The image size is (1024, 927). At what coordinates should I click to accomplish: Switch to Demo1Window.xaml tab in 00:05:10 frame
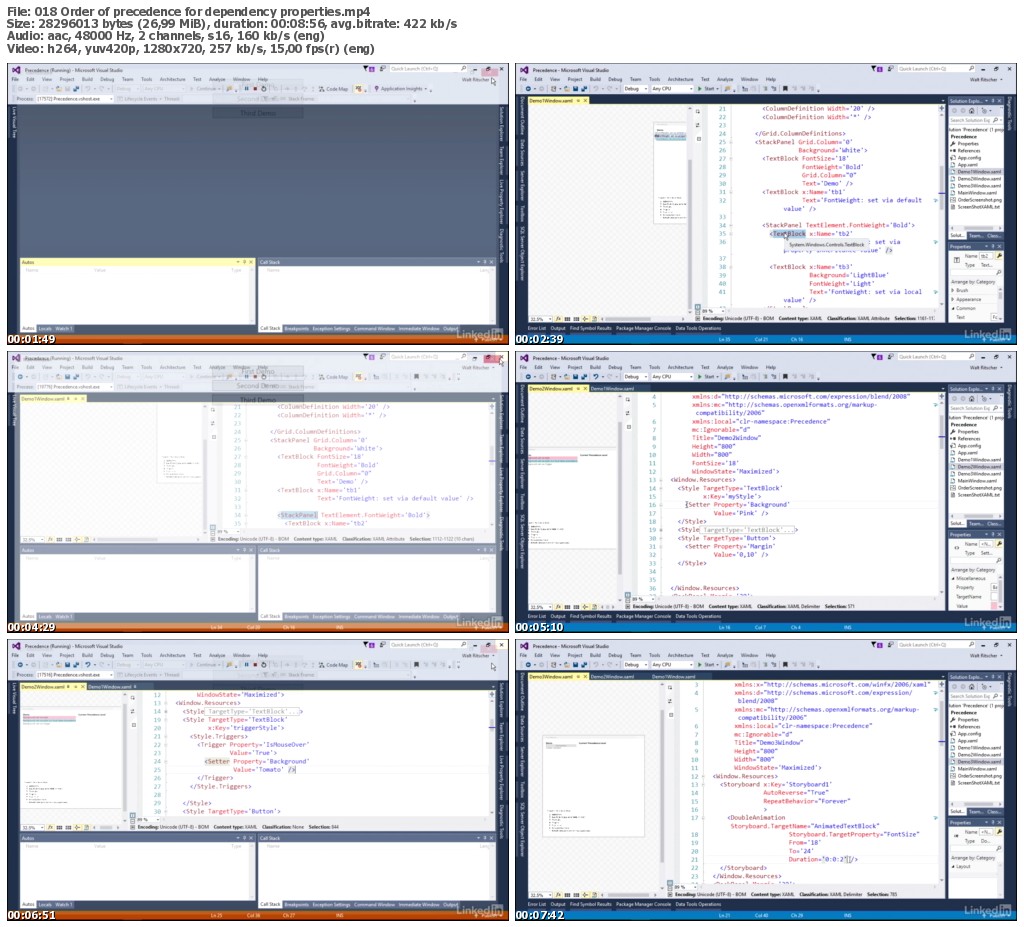(x=613, y=389)
